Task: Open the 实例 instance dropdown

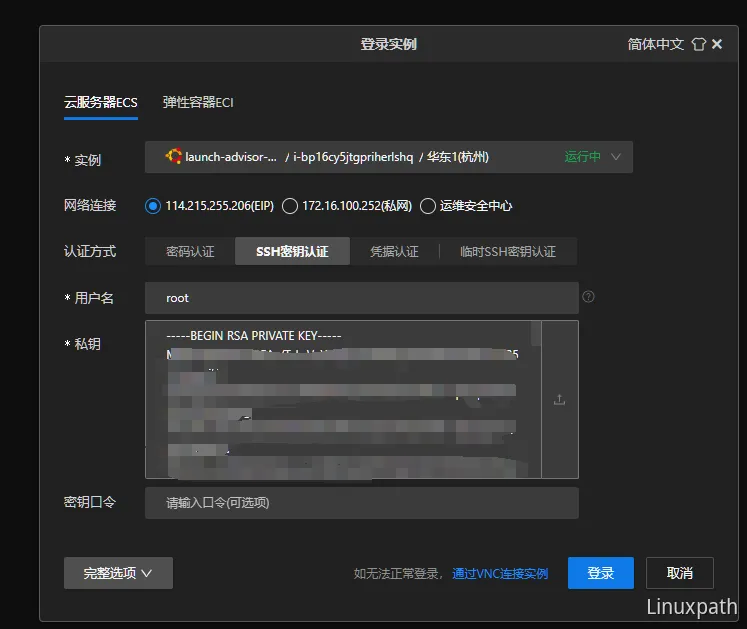Action: [x=389, y=157]
